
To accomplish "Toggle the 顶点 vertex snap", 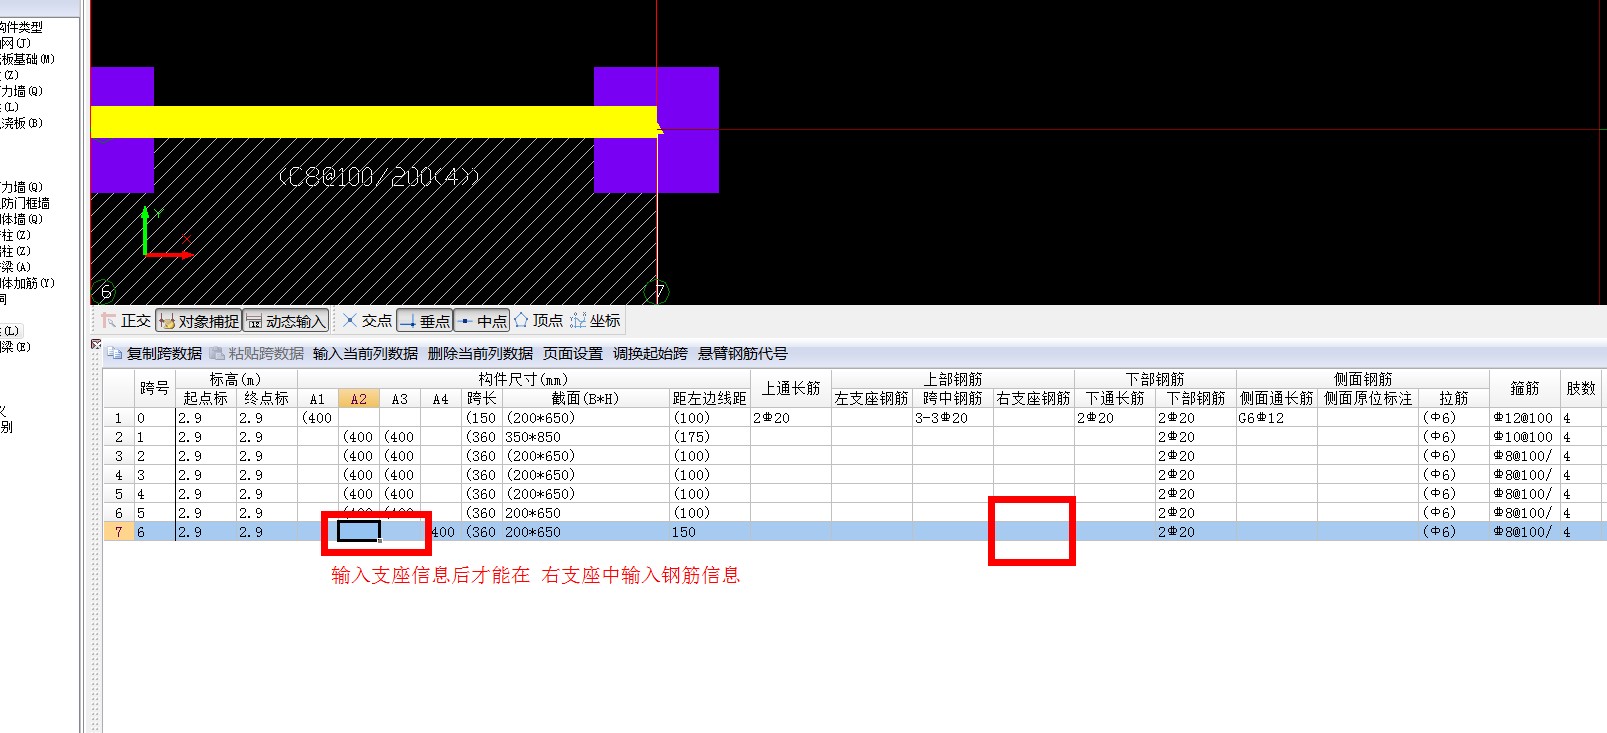I will pos(539,321).
